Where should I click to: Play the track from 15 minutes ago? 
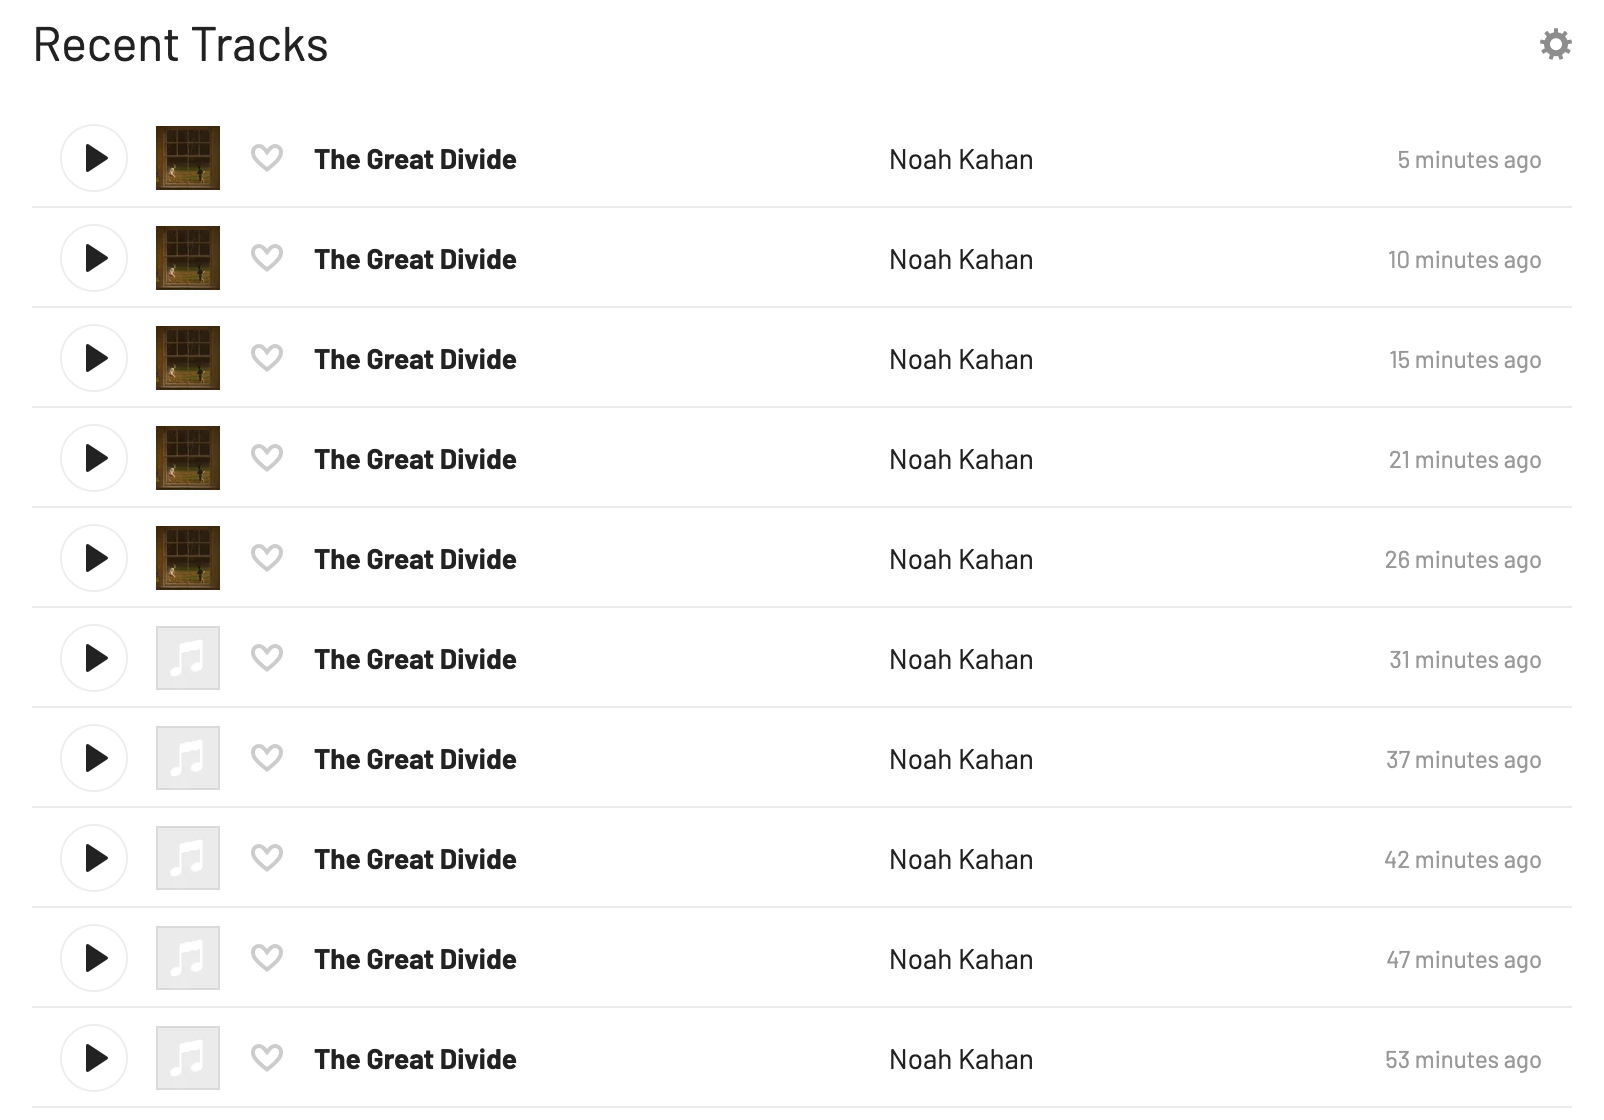coord(94,358)
